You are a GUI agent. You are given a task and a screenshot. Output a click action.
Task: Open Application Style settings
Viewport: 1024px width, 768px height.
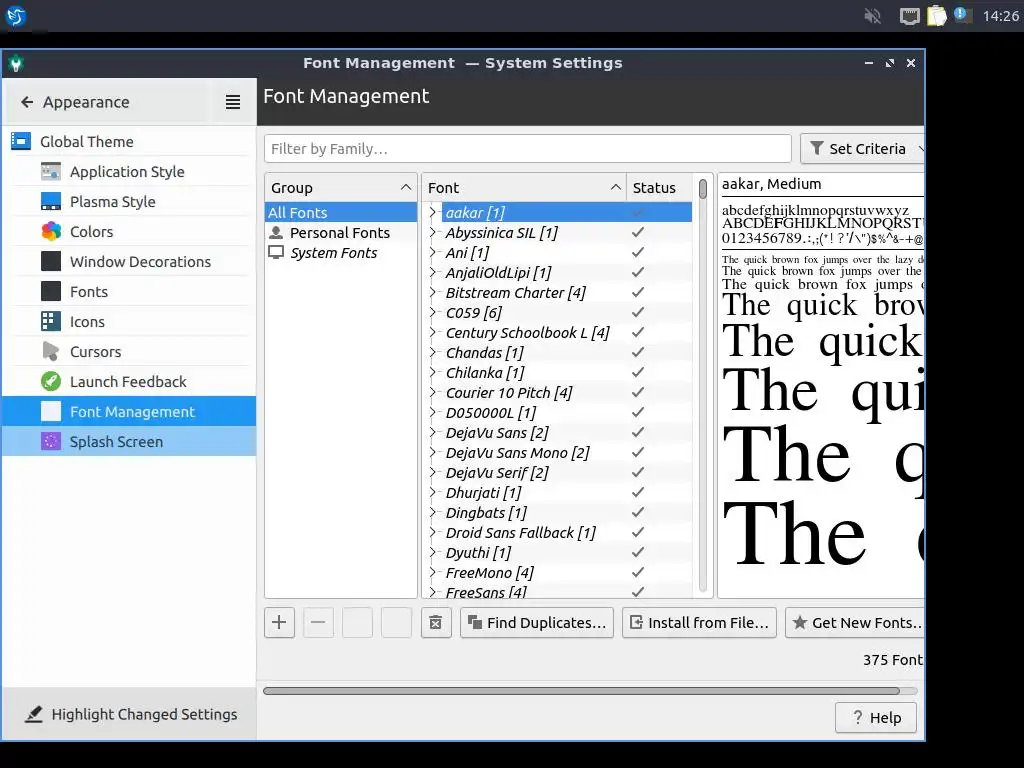click(129, 172)
